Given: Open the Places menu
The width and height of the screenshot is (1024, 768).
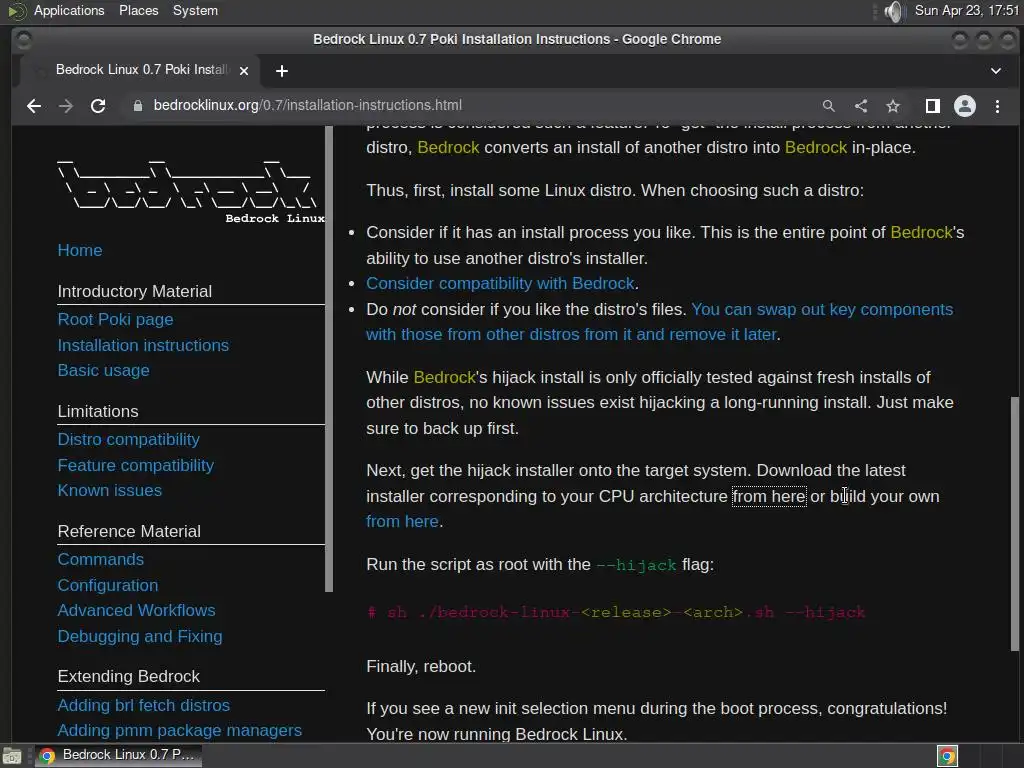Looking at the screenshot, I should [x=138, y=10].
